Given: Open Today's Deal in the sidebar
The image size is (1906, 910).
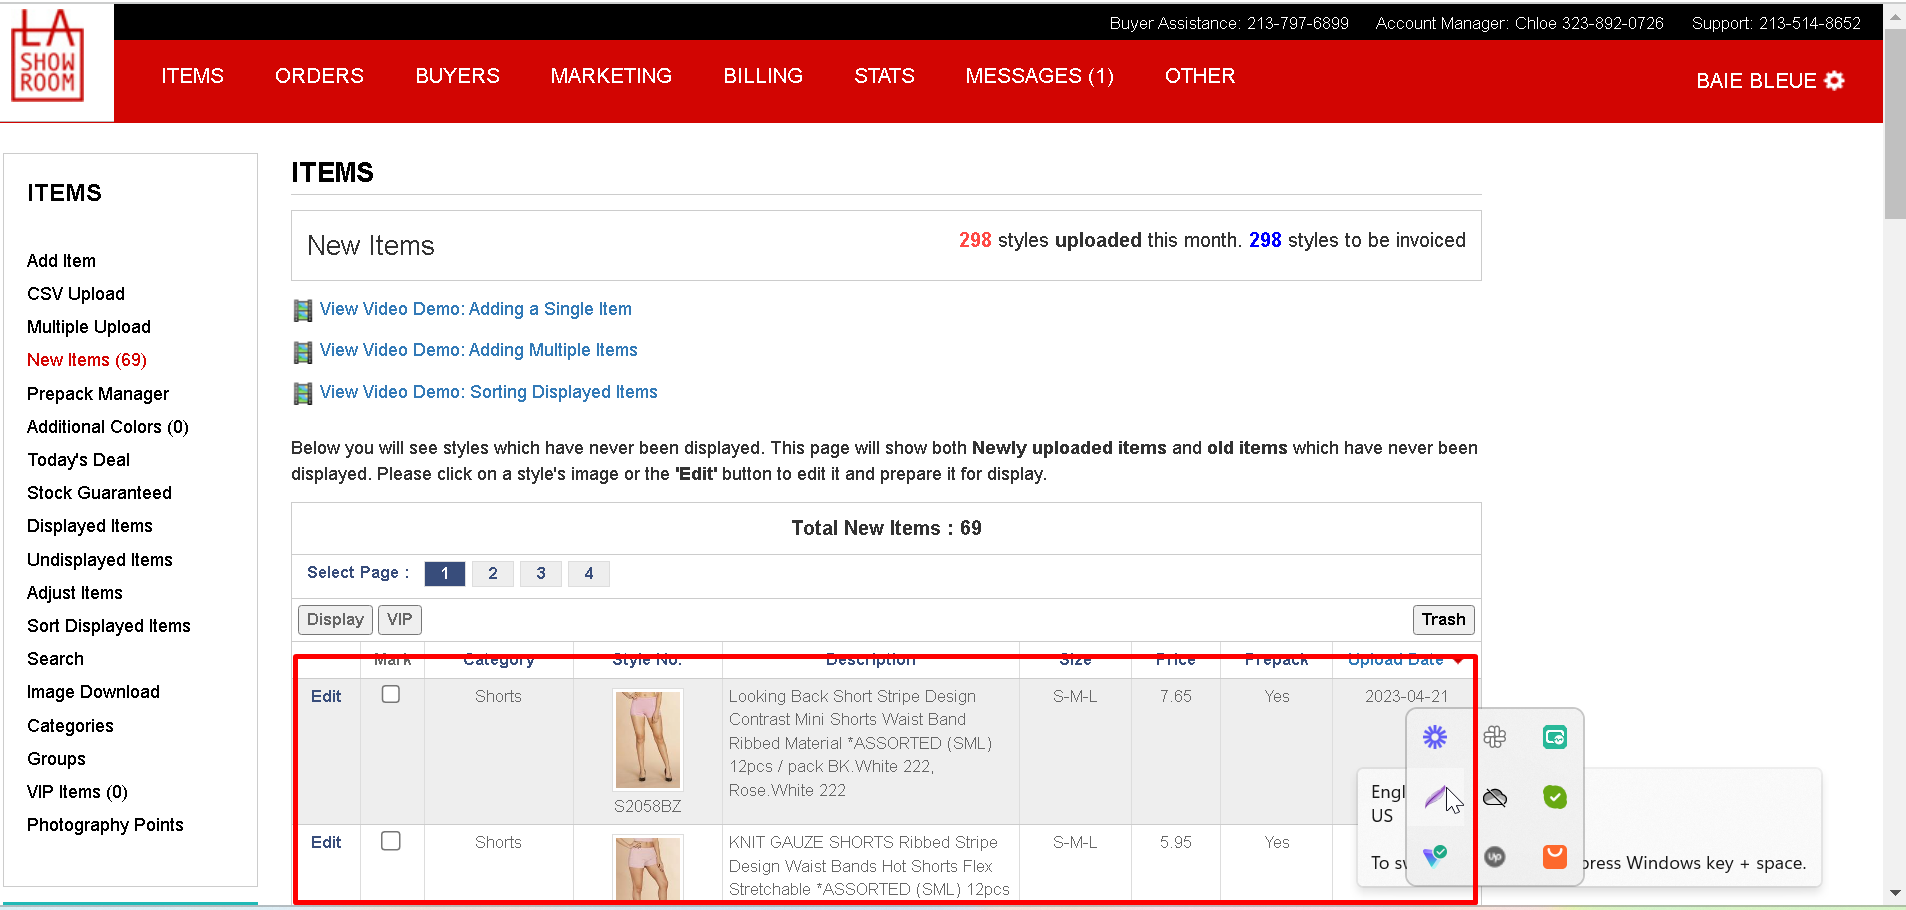Looking at the screenshot, I should click(x=79, y=460).
